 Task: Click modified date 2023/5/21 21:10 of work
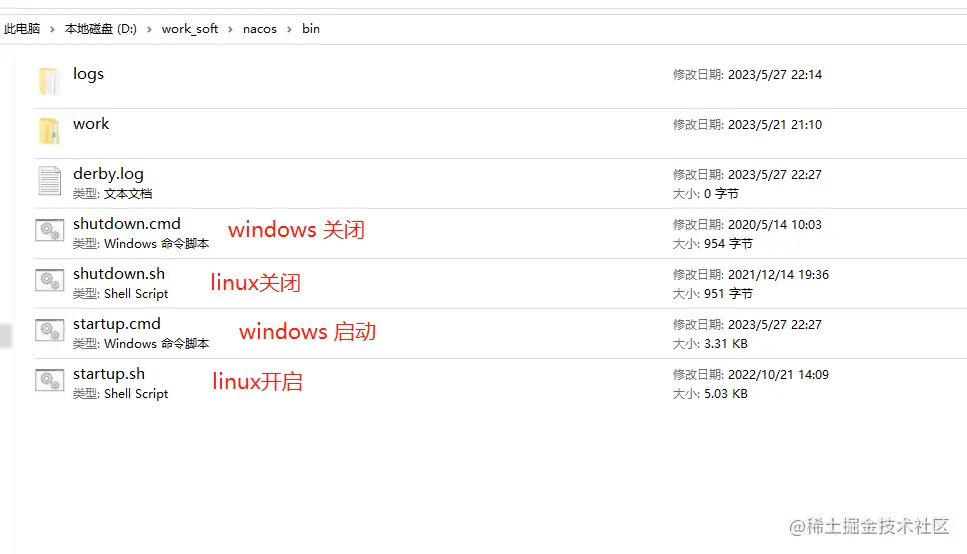tap(775, 125)
